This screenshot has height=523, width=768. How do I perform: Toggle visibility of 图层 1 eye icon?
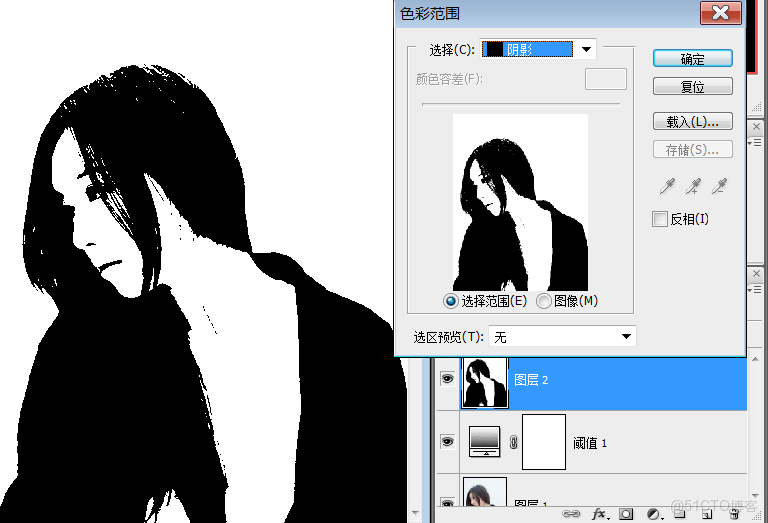tap(447, 502)
